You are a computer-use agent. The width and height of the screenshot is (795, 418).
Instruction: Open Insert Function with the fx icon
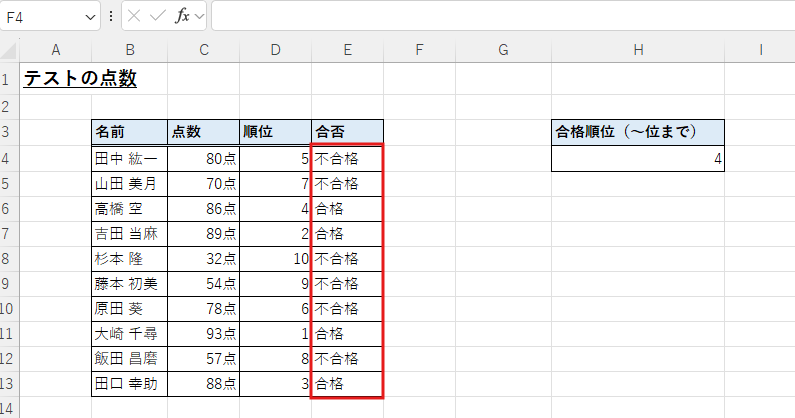(182, 17)
